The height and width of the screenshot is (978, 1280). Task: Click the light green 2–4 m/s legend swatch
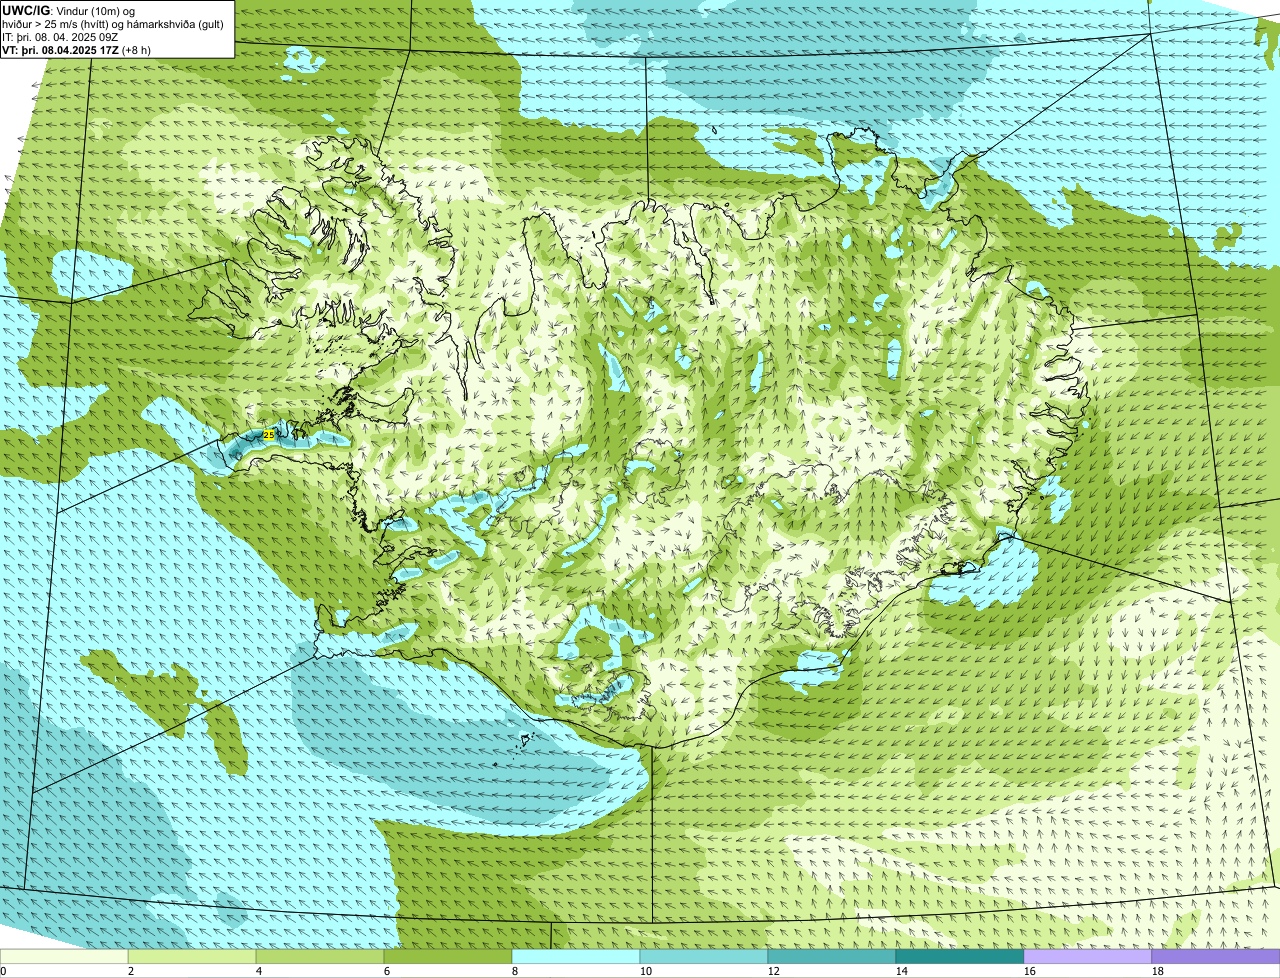point(192,957)
